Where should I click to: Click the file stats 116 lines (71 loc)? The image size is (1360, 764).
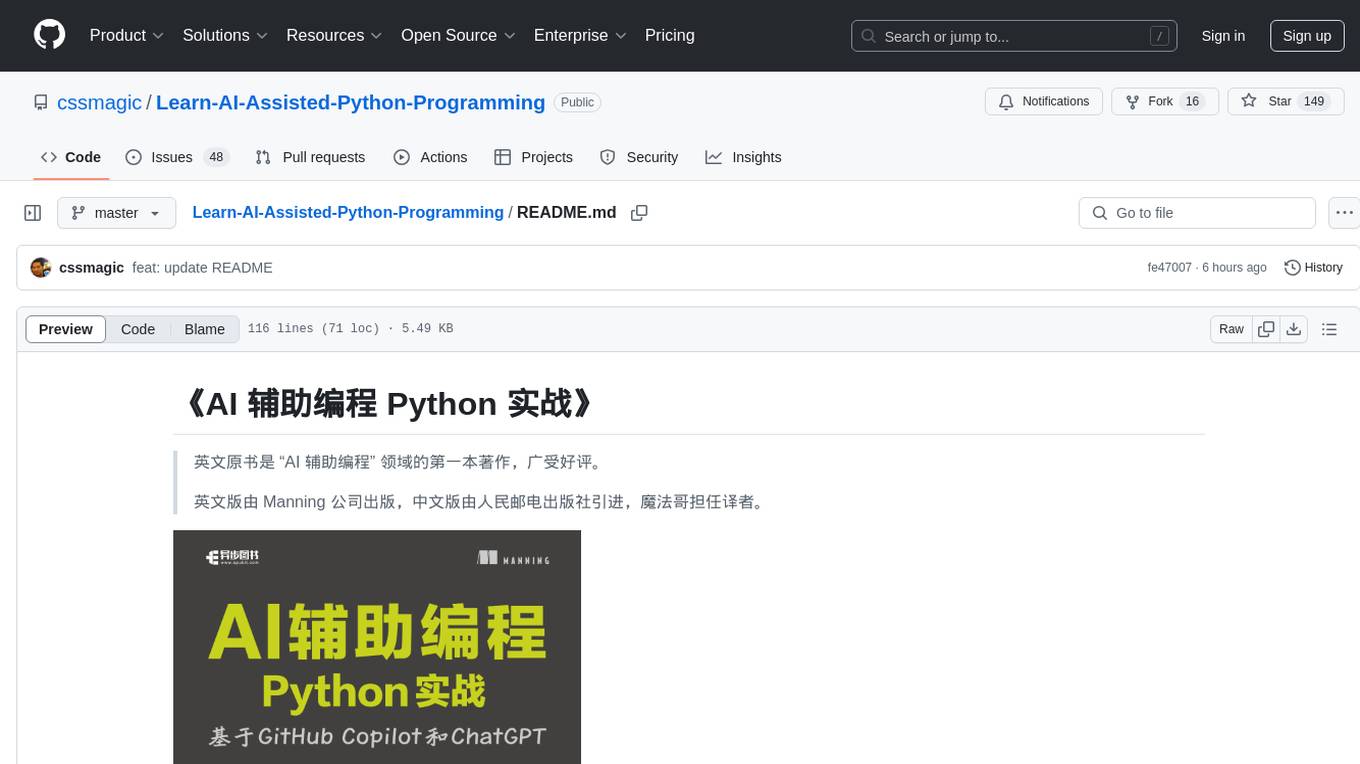[x=313, y=329]
